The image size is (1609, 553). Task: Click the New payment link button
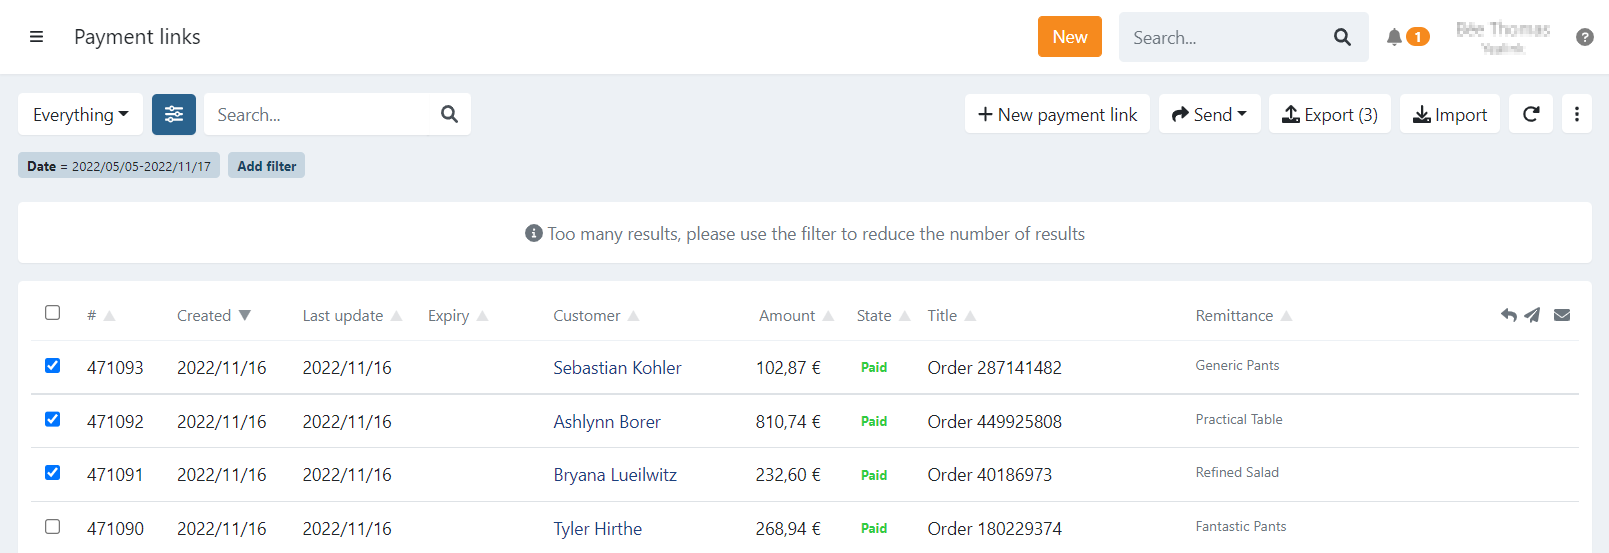1057,114
